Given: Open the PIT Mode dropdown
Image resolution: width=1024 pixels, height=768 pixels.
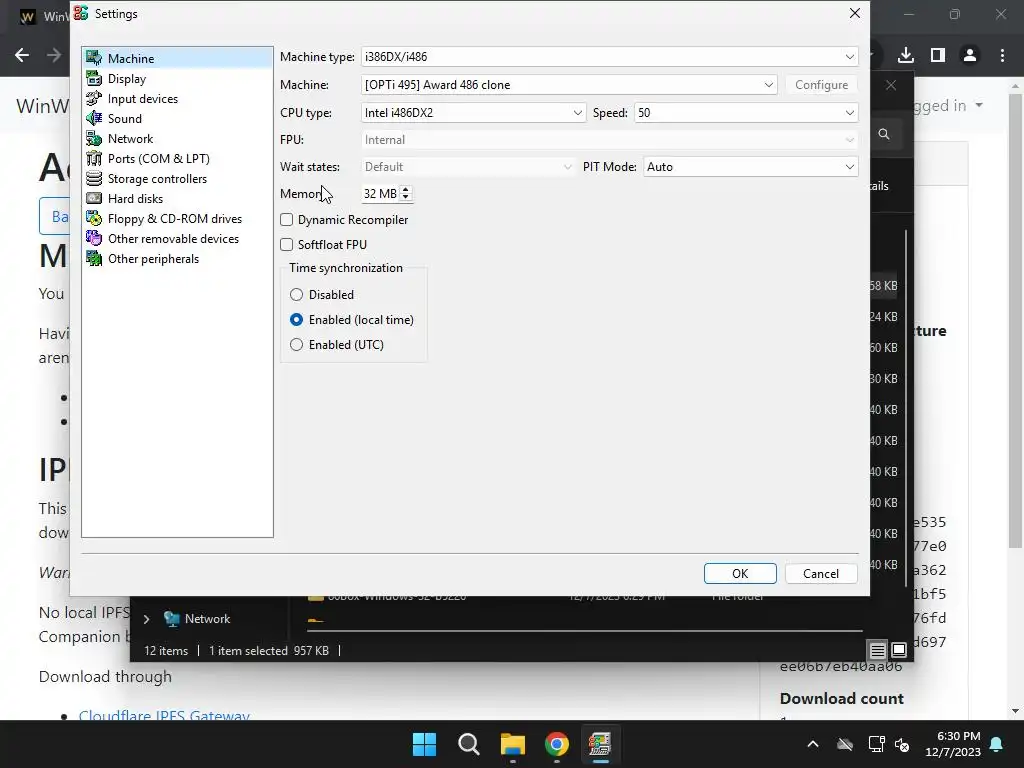Looking at the screenshot, I should [750, 167].
